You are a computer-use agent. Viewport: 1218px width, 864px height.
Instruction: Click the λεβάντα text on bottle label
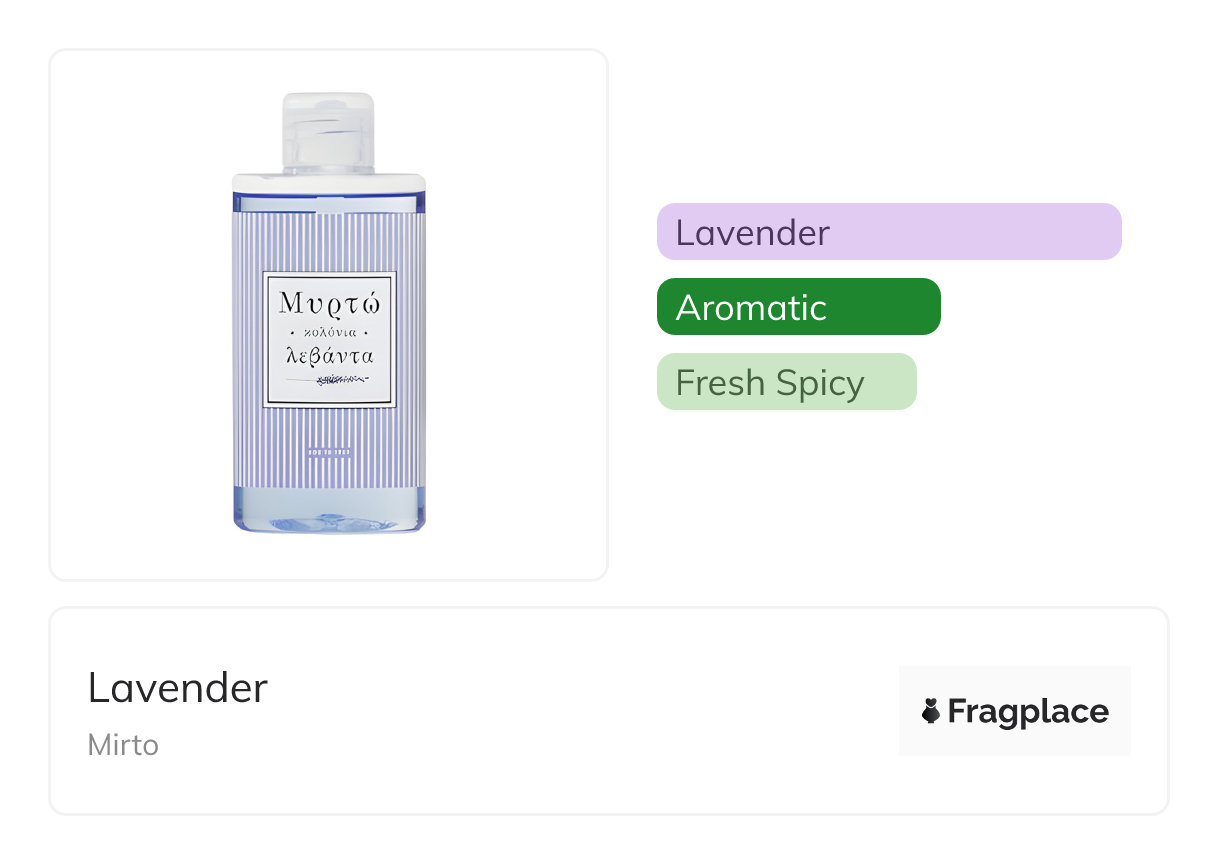329,355
